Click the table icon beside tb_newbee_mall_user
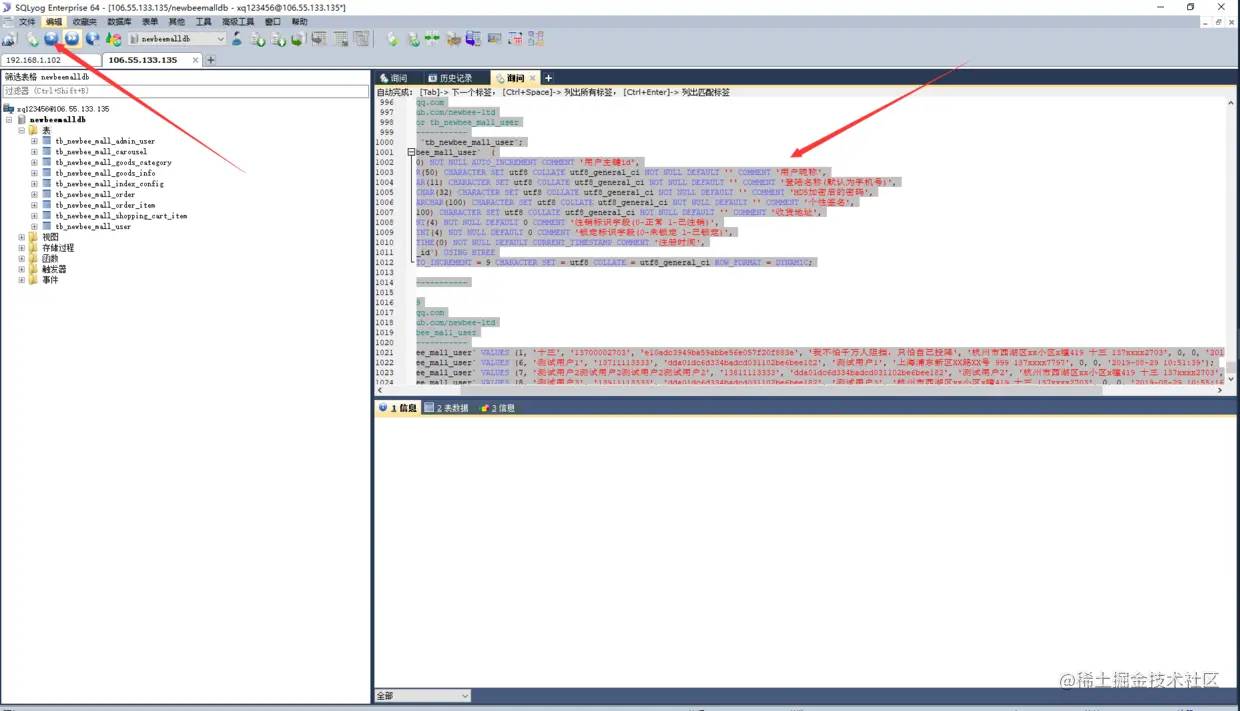The image size is (1240, 711). point(47,226)
